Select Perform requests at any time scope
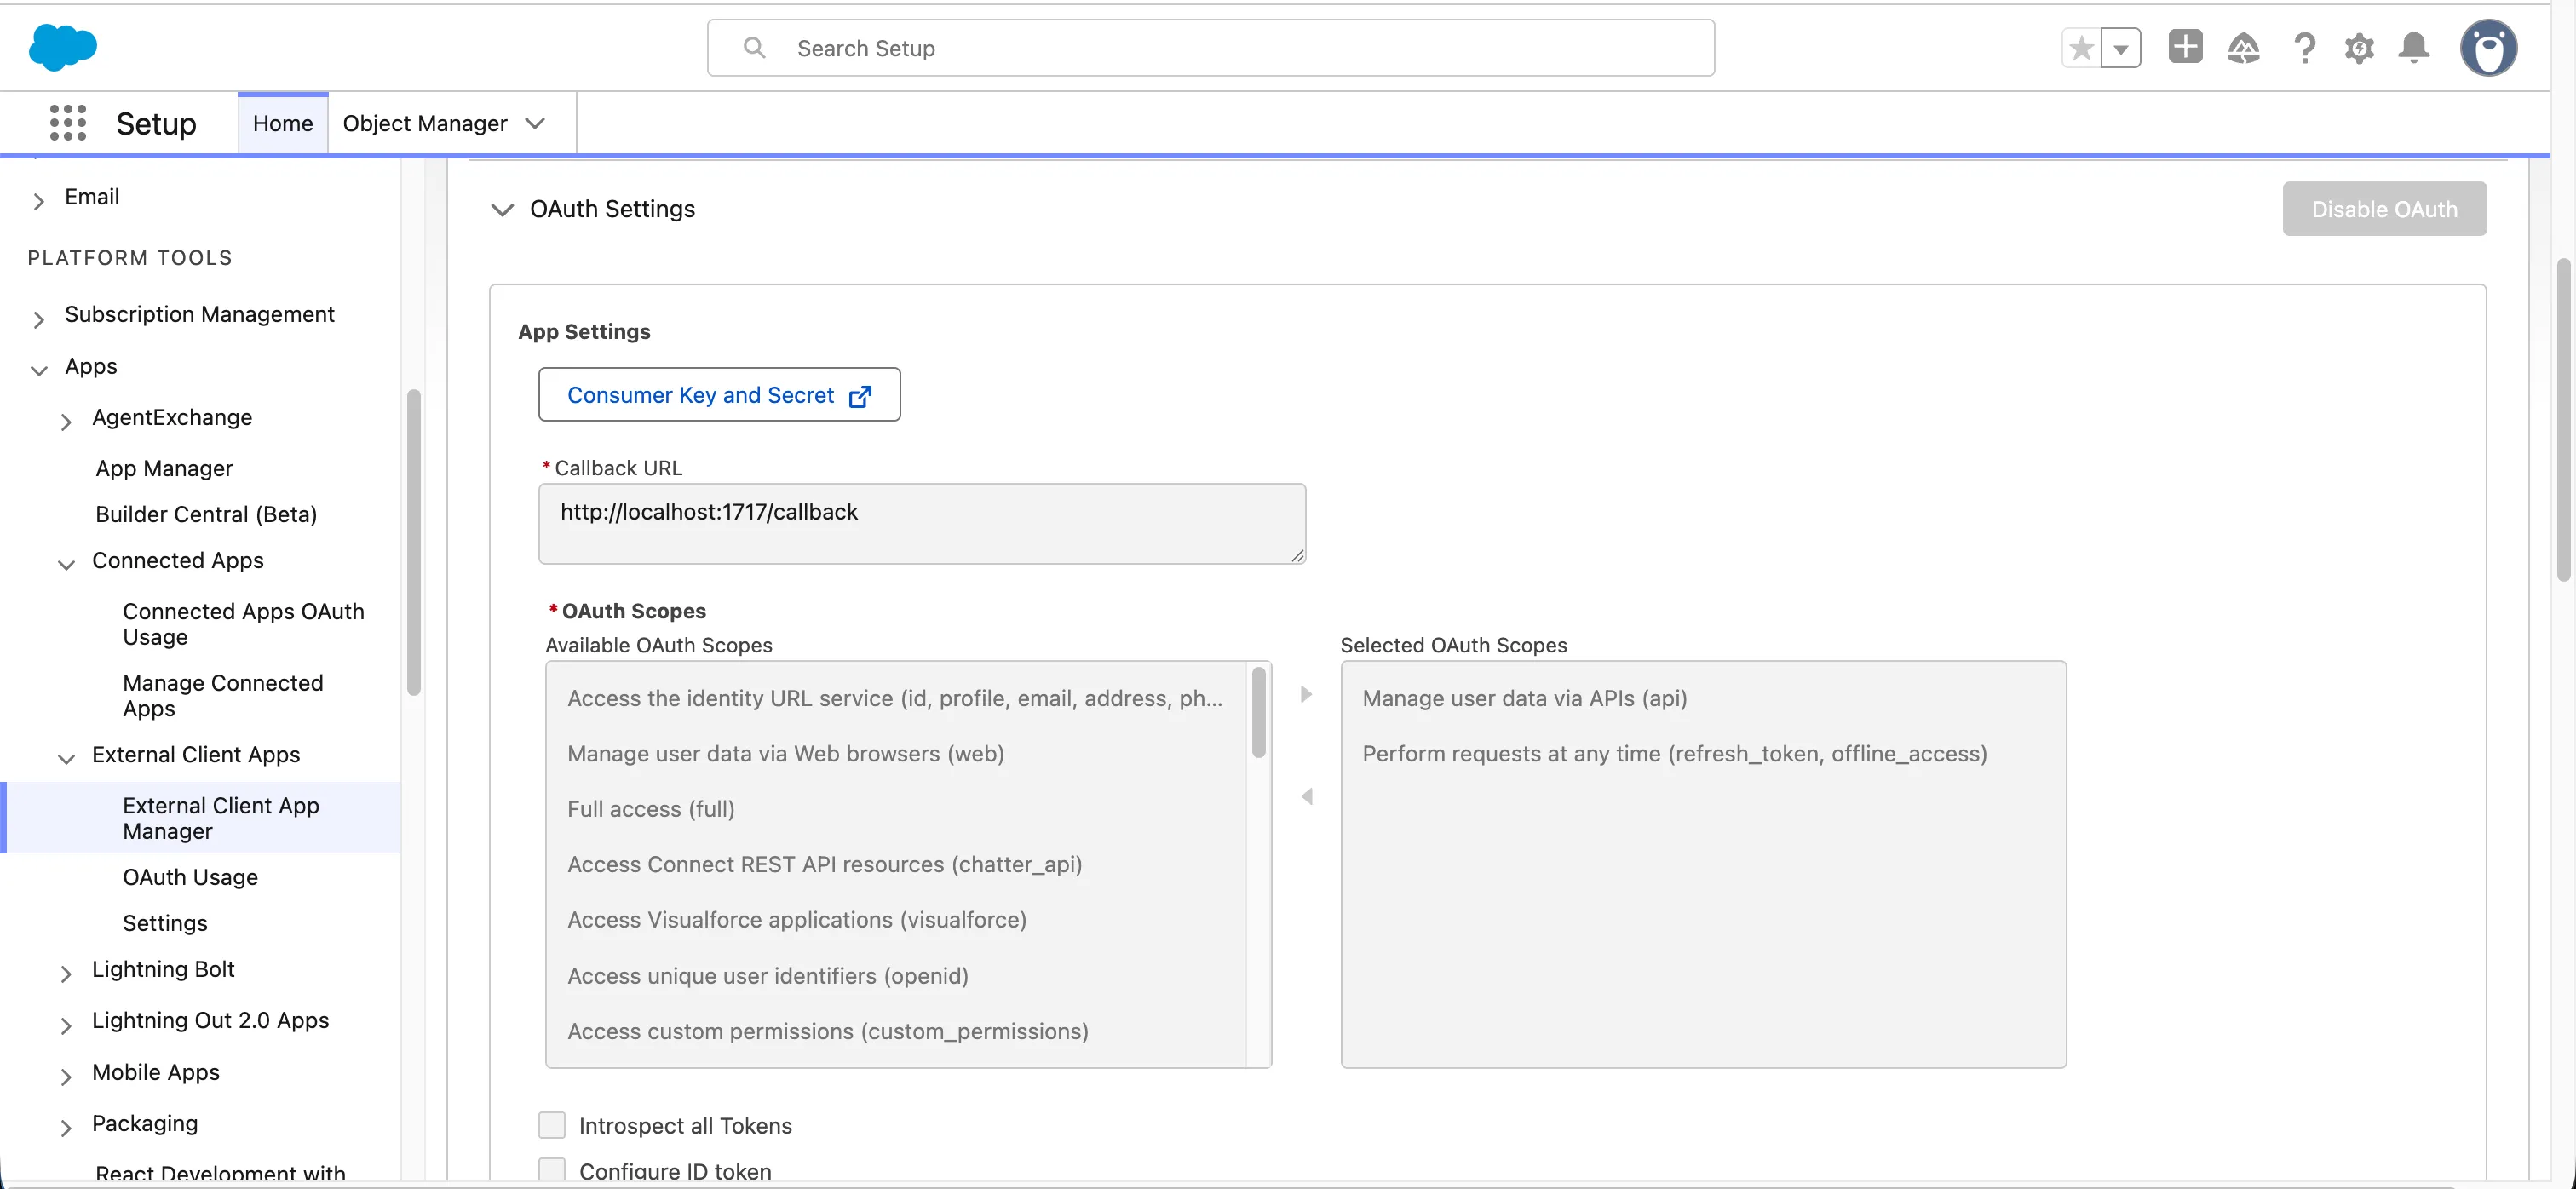2576x1189 pixels. click(x=1702, y=753)
